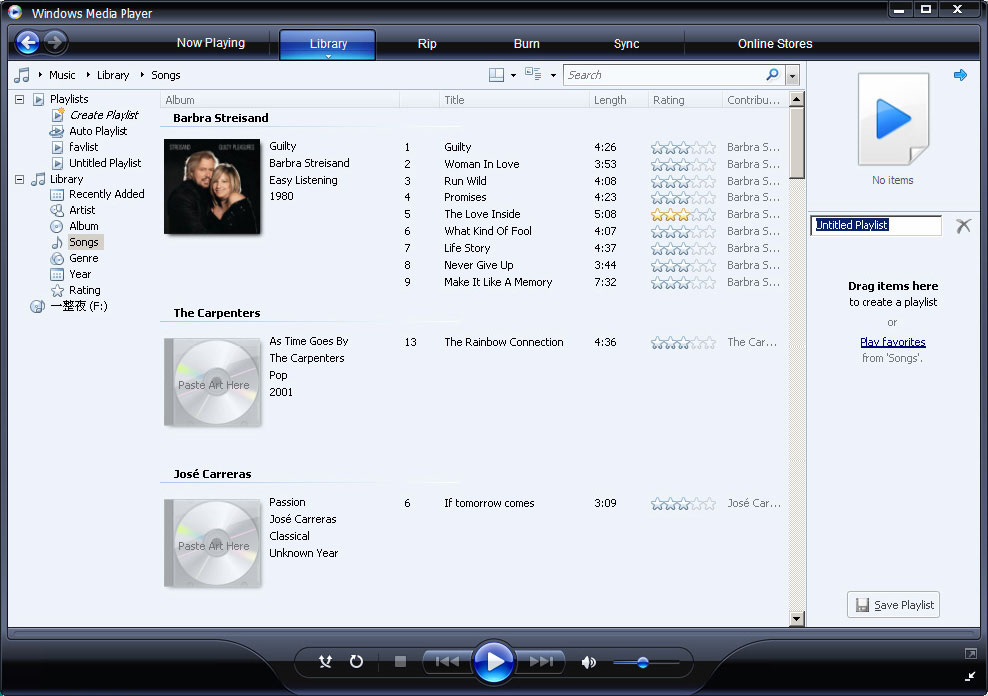The height and width of the screenshot is (696, 988).
Task: Mute the volume speaker icon
Action: click(589, 662)
